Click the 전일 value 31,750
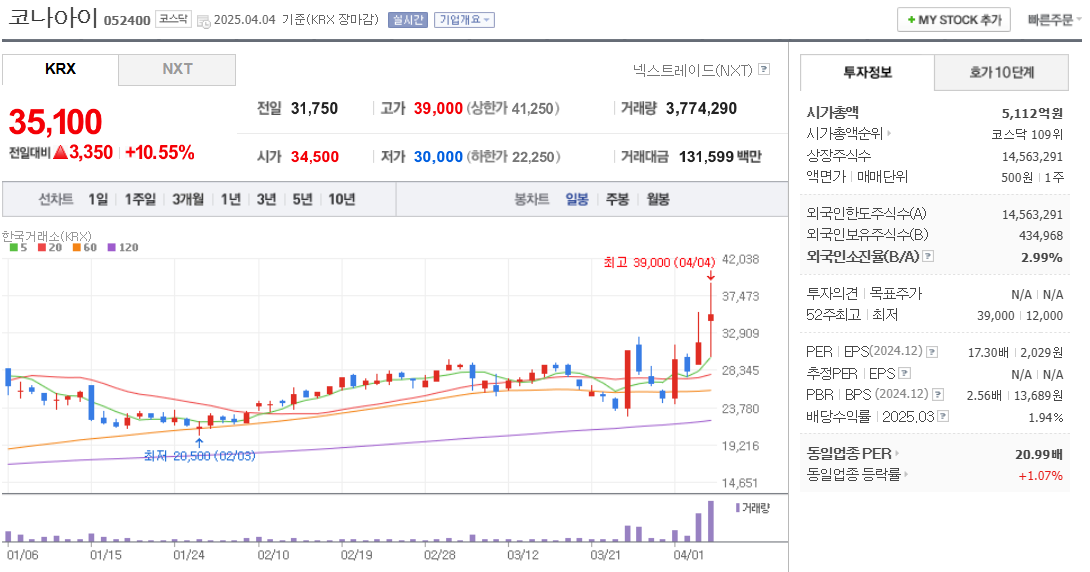Image resolution: width=1090 pixels, height=572 pixels. (x=314, y=108)
